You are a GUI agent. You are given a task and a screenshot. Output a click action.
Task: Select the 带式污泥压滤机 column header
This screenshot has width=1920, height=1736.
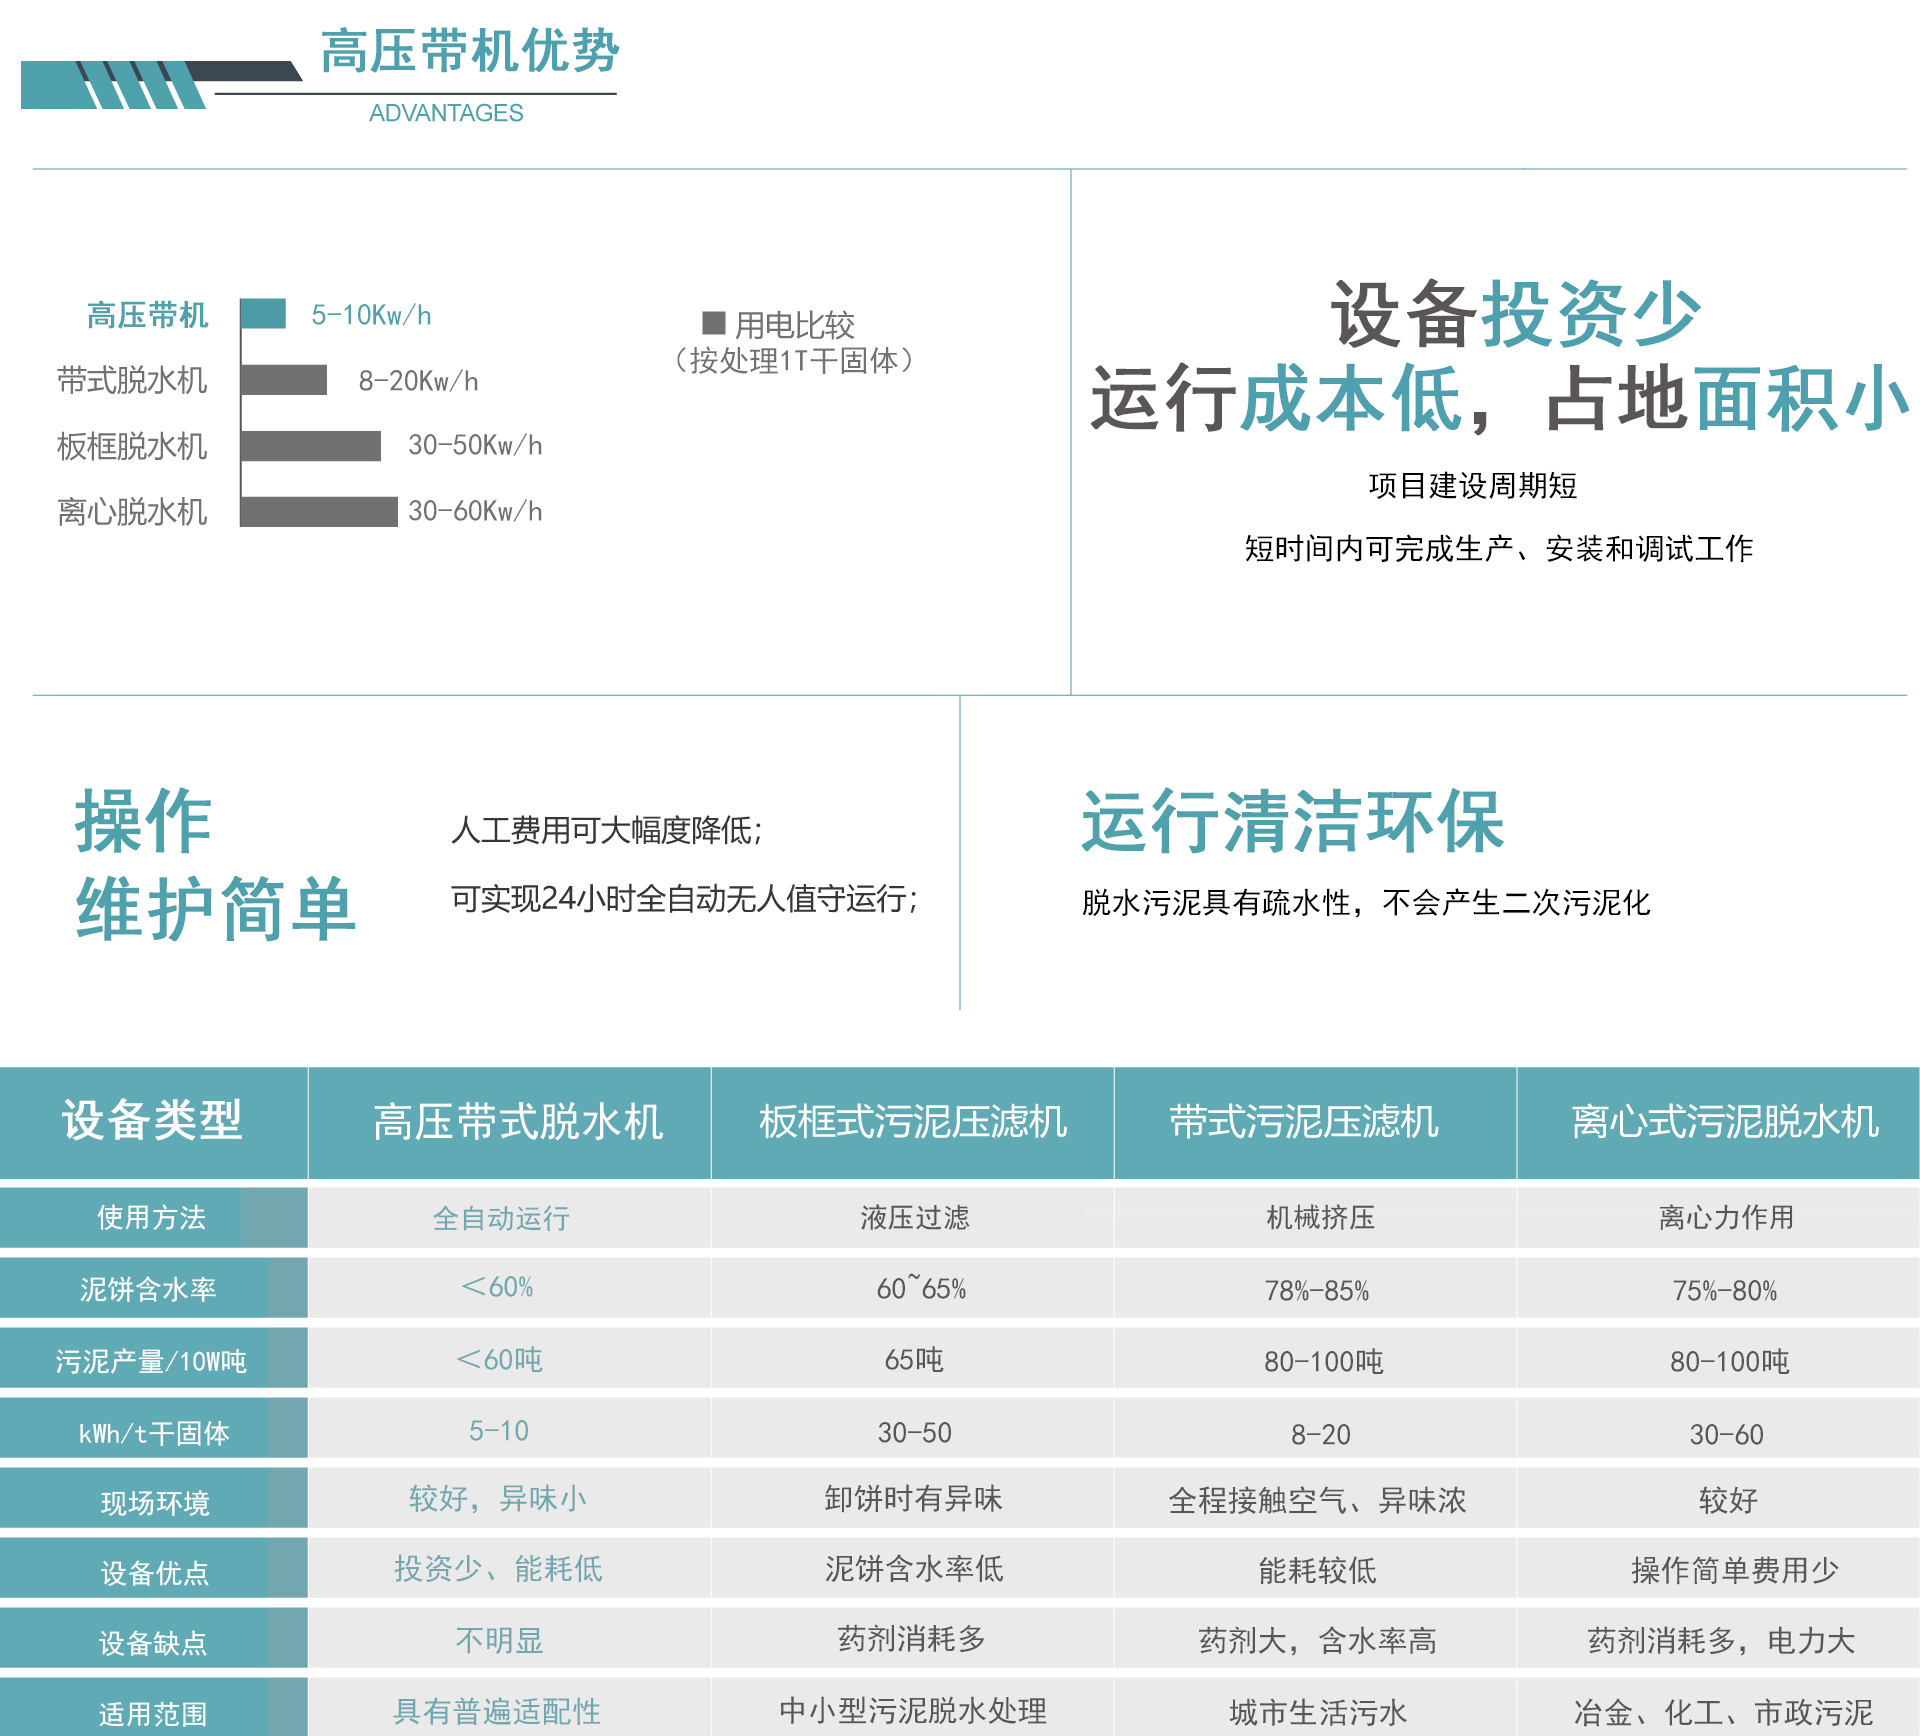[x=1304, y=1122]
